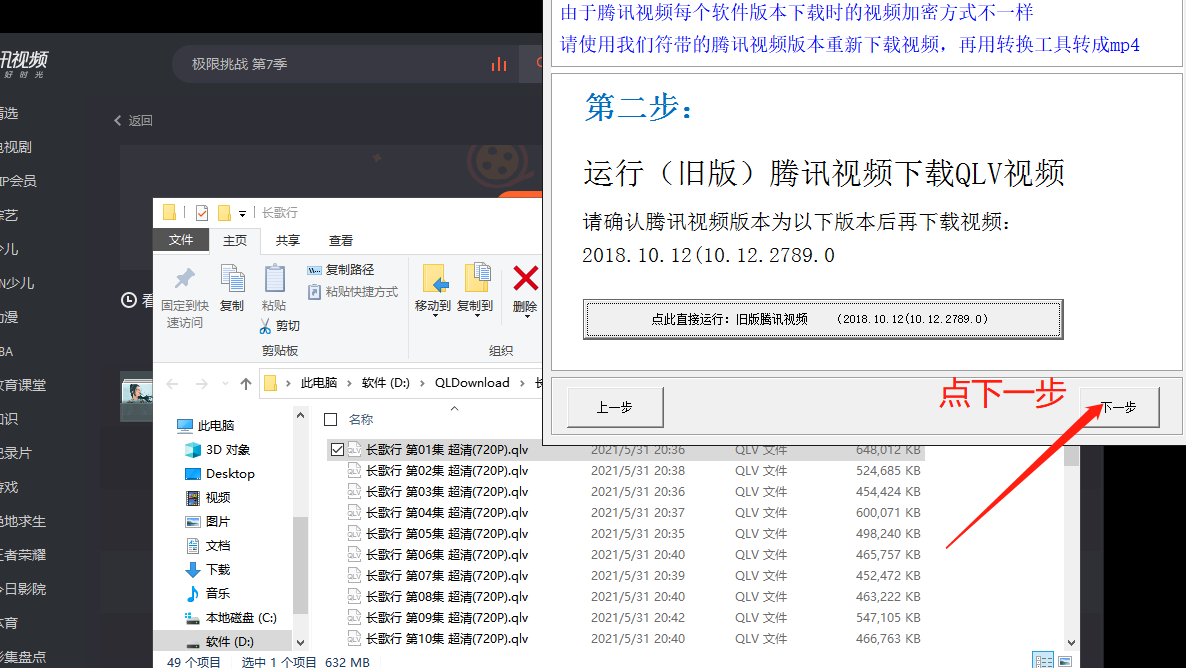
Task: Open the Delete dropdown arrow
Action: point(526,316)
